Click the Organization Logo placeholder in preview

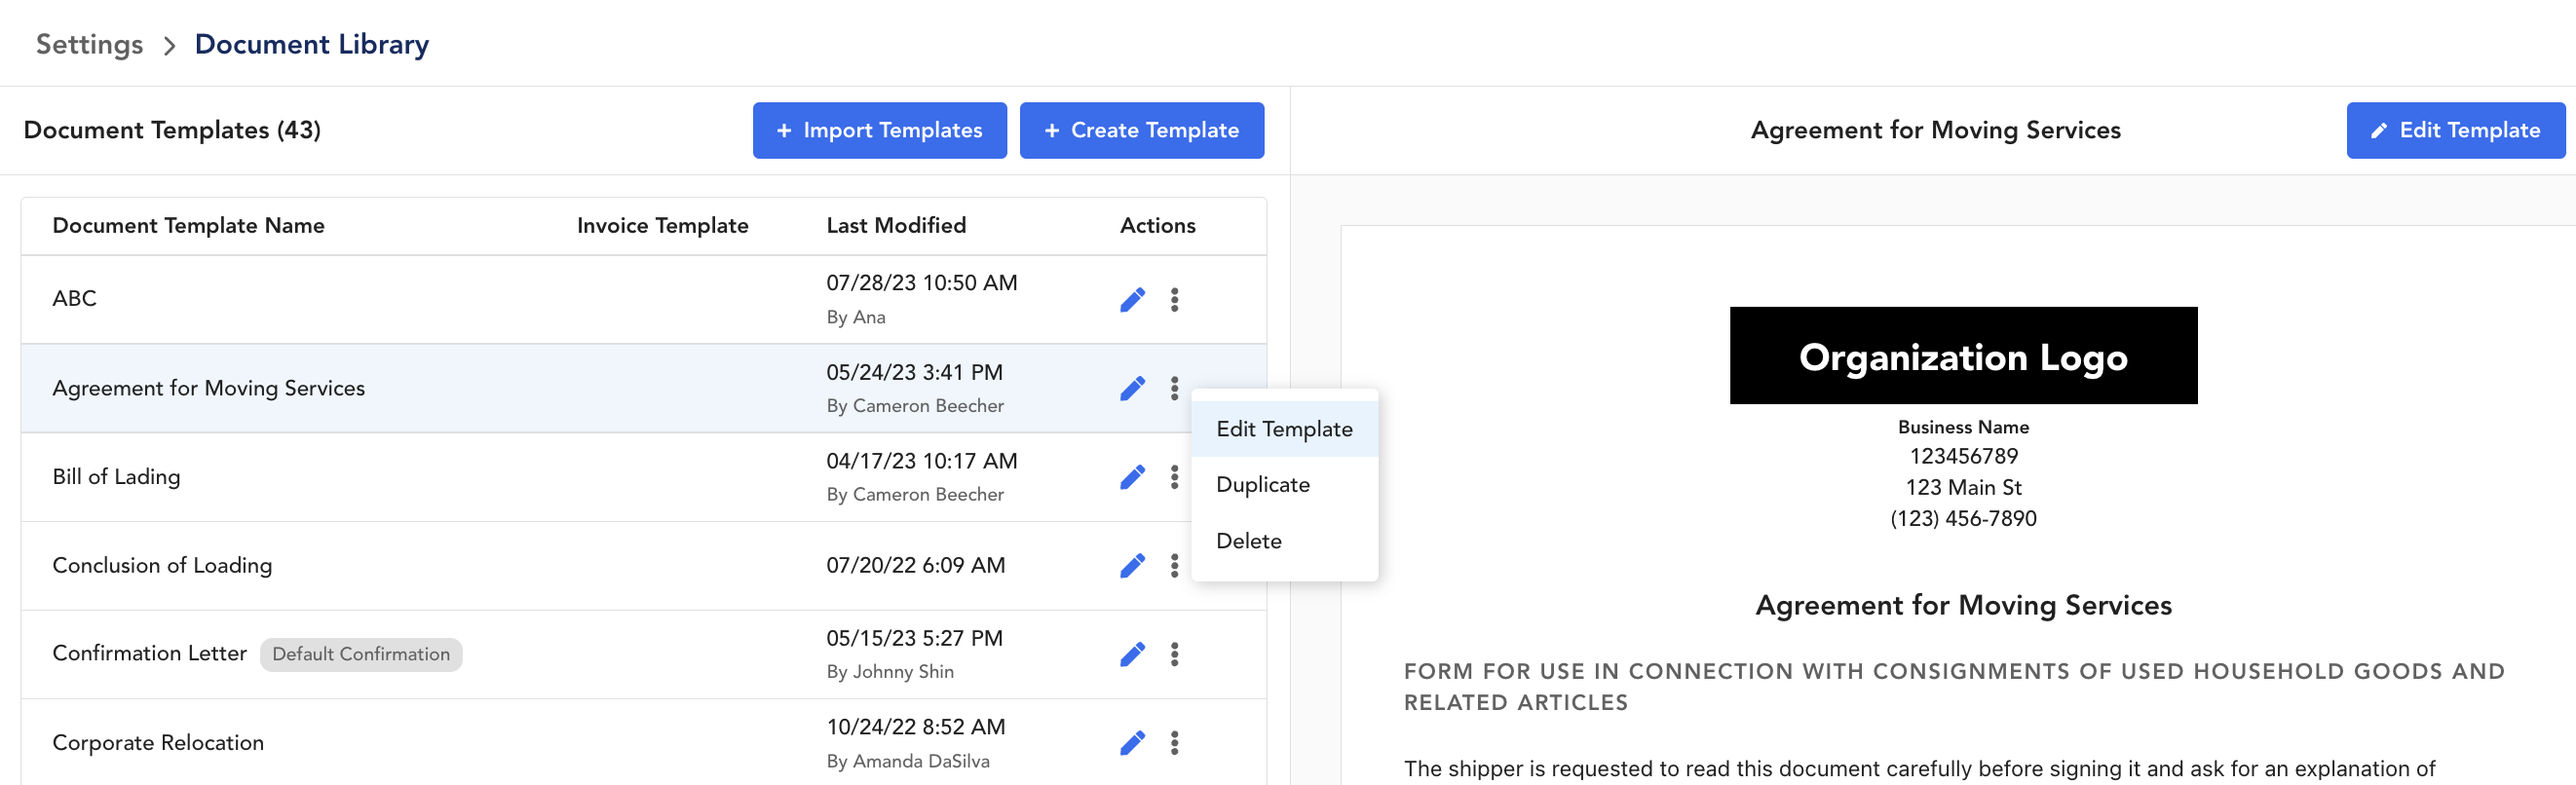click(x=1963, y=356)
